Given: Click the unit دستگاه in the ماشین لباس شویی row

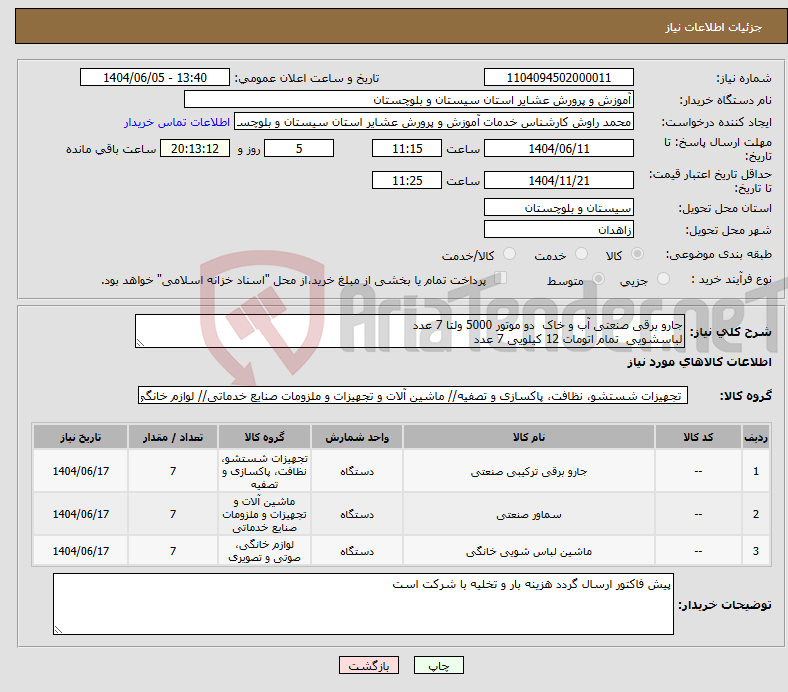Looking at the screenshot, I should pyautogui.click(x=357, y=551).
